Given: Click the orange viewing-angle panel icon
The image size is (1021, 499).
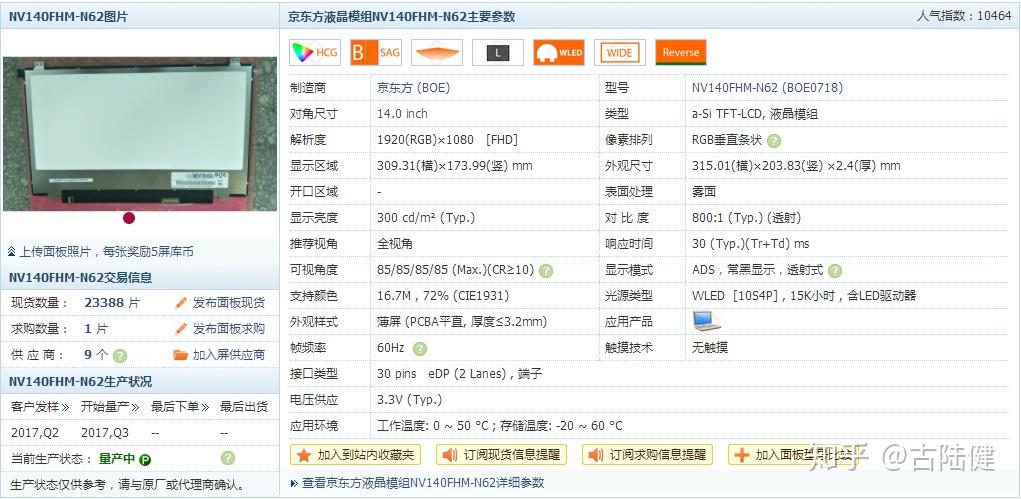Looking at the screenshot, I should point(437,53).
